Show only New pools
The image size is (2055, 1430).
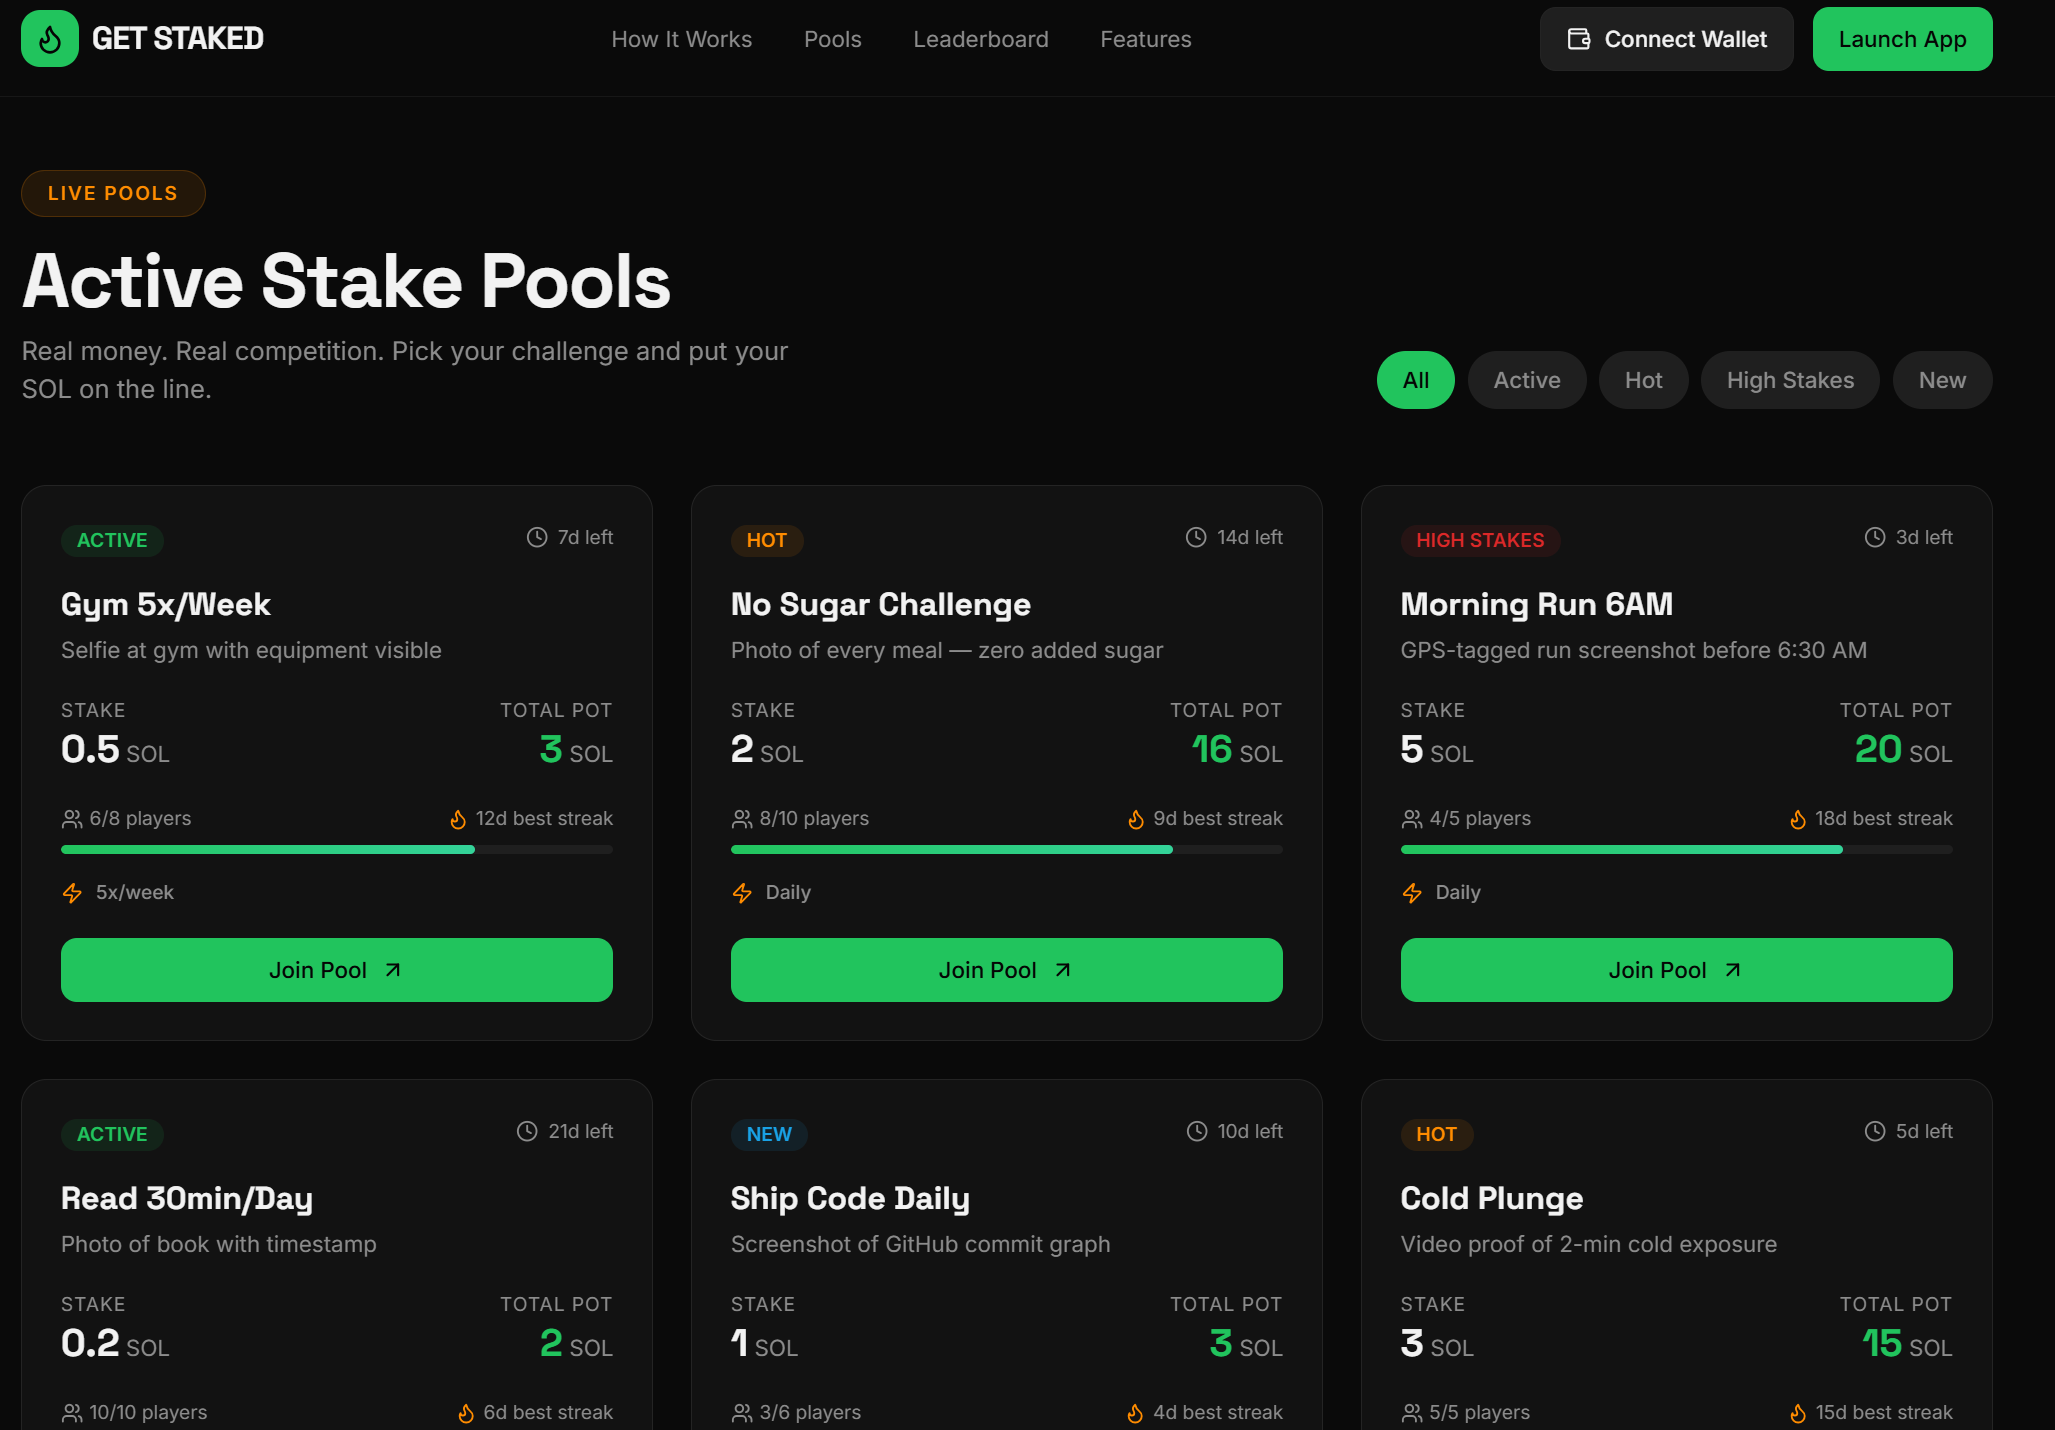1941,380
